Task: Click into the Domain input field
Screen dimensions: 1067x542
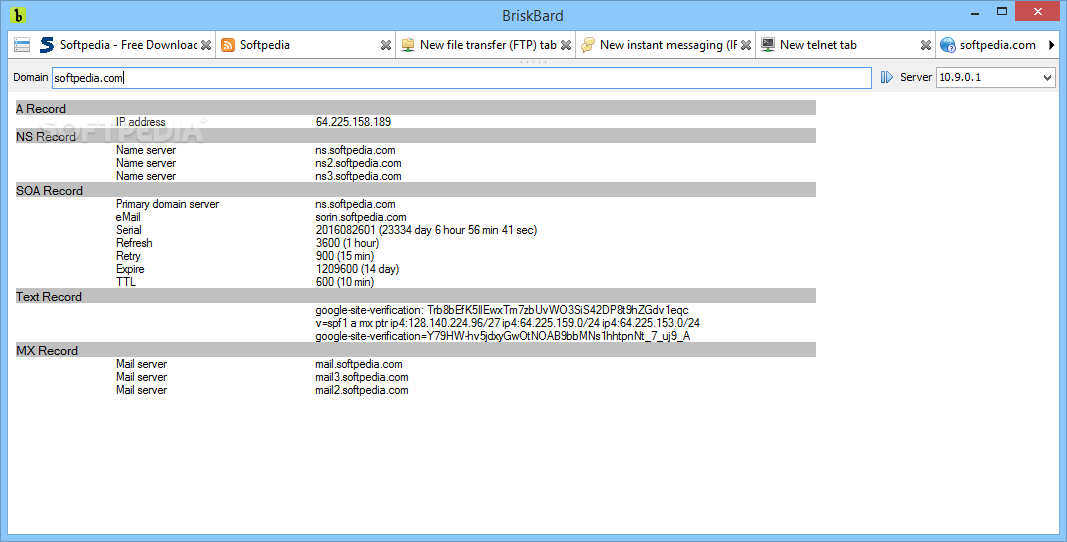Action: [461, 78]
